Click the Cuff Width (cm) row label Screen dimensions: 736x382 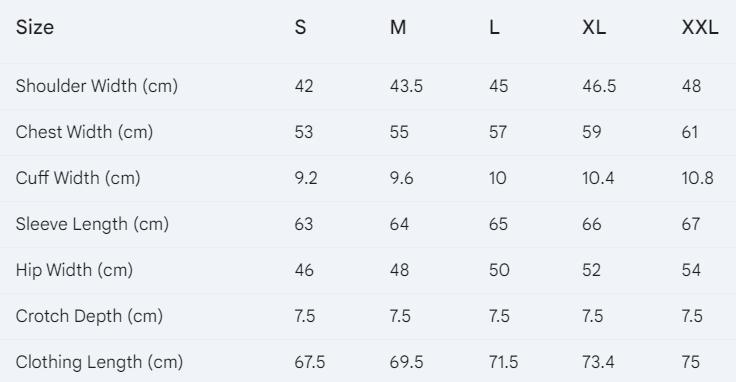tap(78, 178)
